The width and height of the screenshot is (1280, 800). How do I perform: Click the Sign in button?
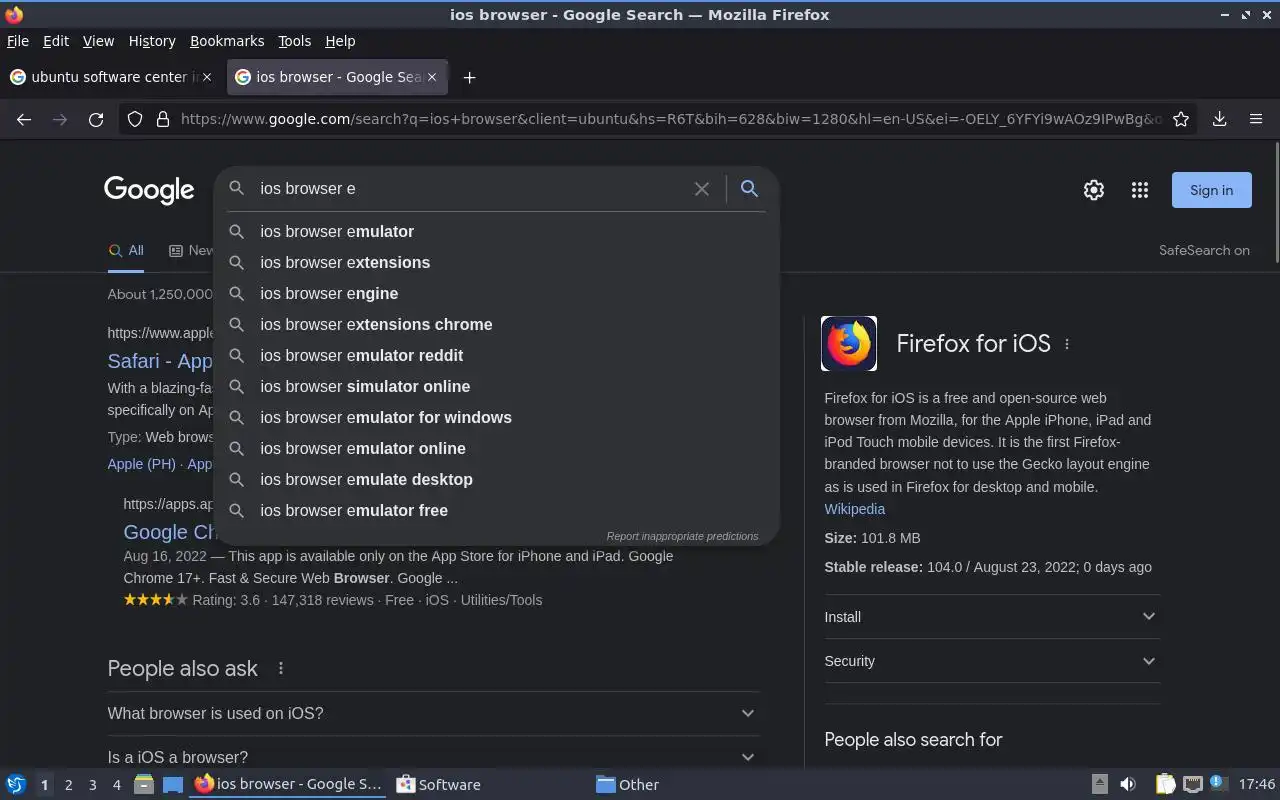[x=1211, y=190]
